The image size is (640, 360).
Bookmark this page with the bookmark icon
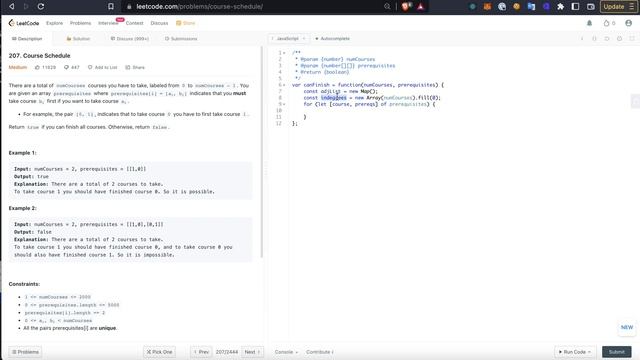(x=111, y=7)
